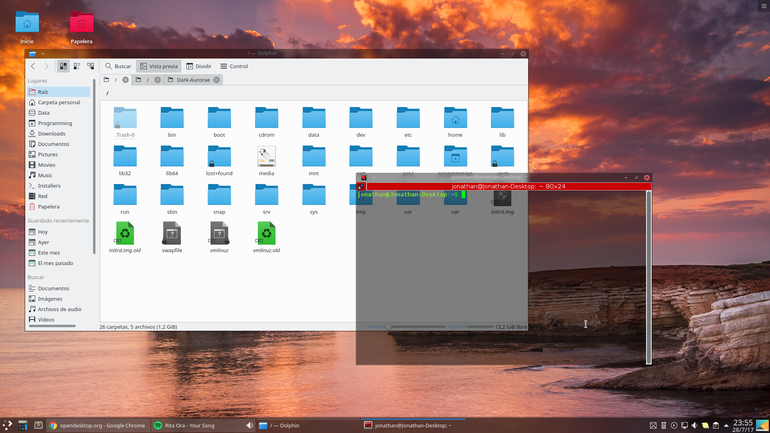Screen dimensions: 770x433
Task: Toggle Vista previa preview mode
Action: click(159, 66)
